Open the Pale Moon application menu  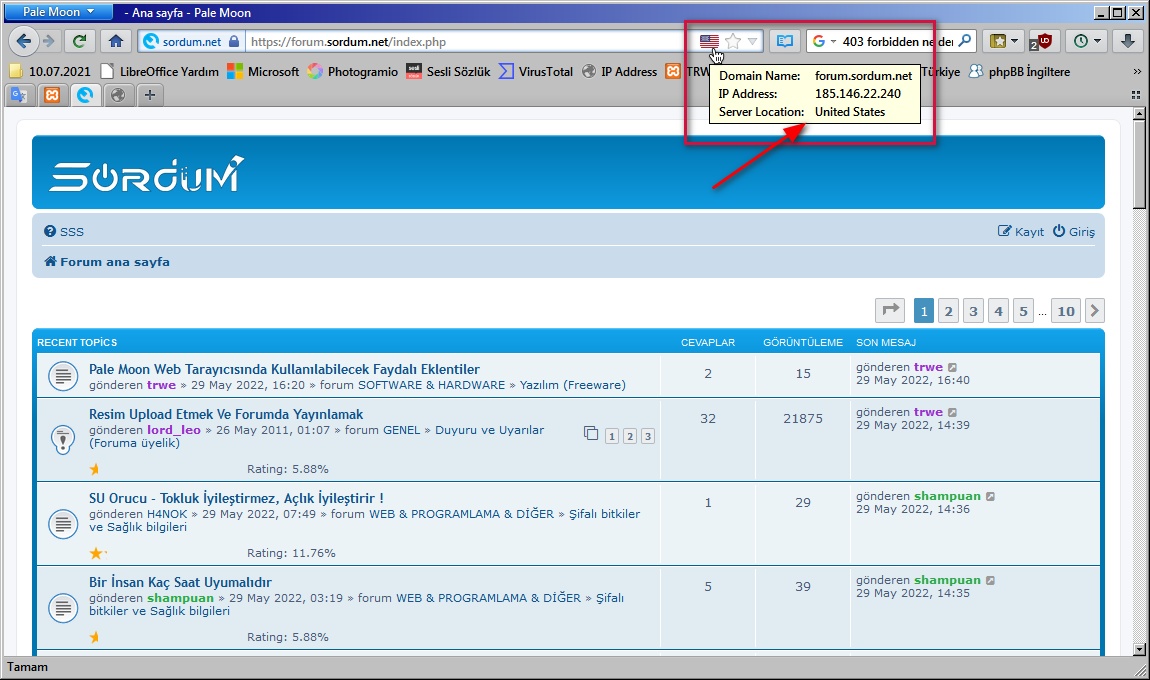(x=59, y=12)
